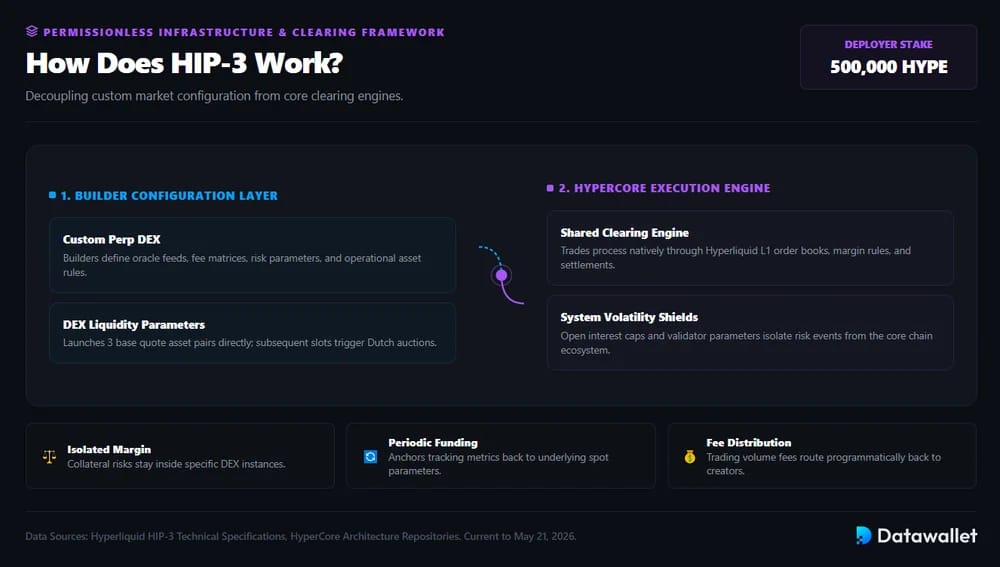Screen dimensions: 1000x567
Task: Select the DEX Liquidity Parameters card
Action: point(253,333)
